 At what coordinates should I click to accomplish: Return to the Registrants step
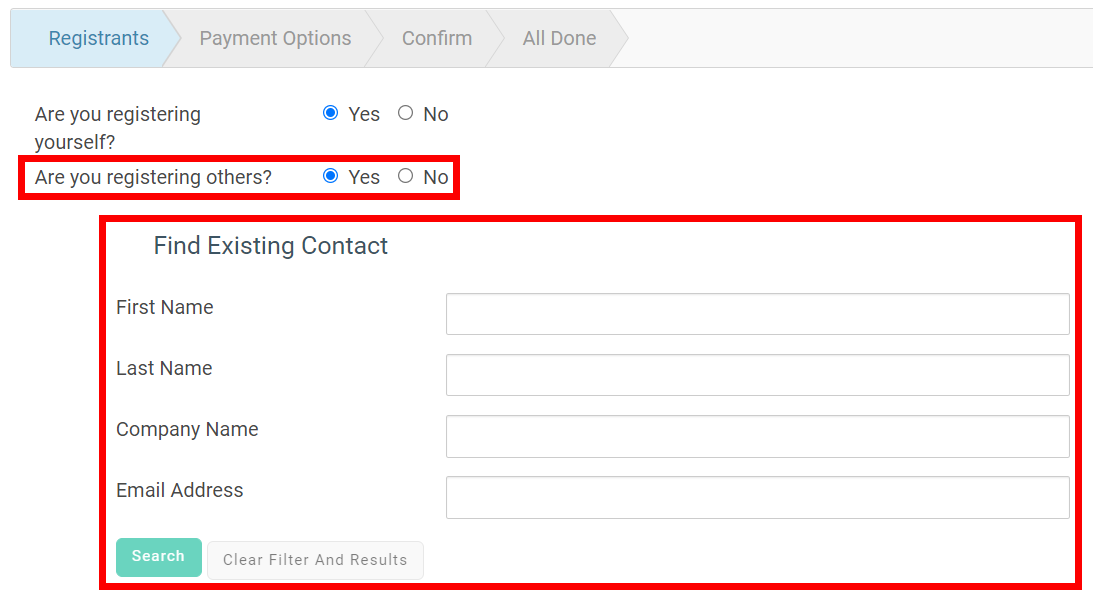98,38
